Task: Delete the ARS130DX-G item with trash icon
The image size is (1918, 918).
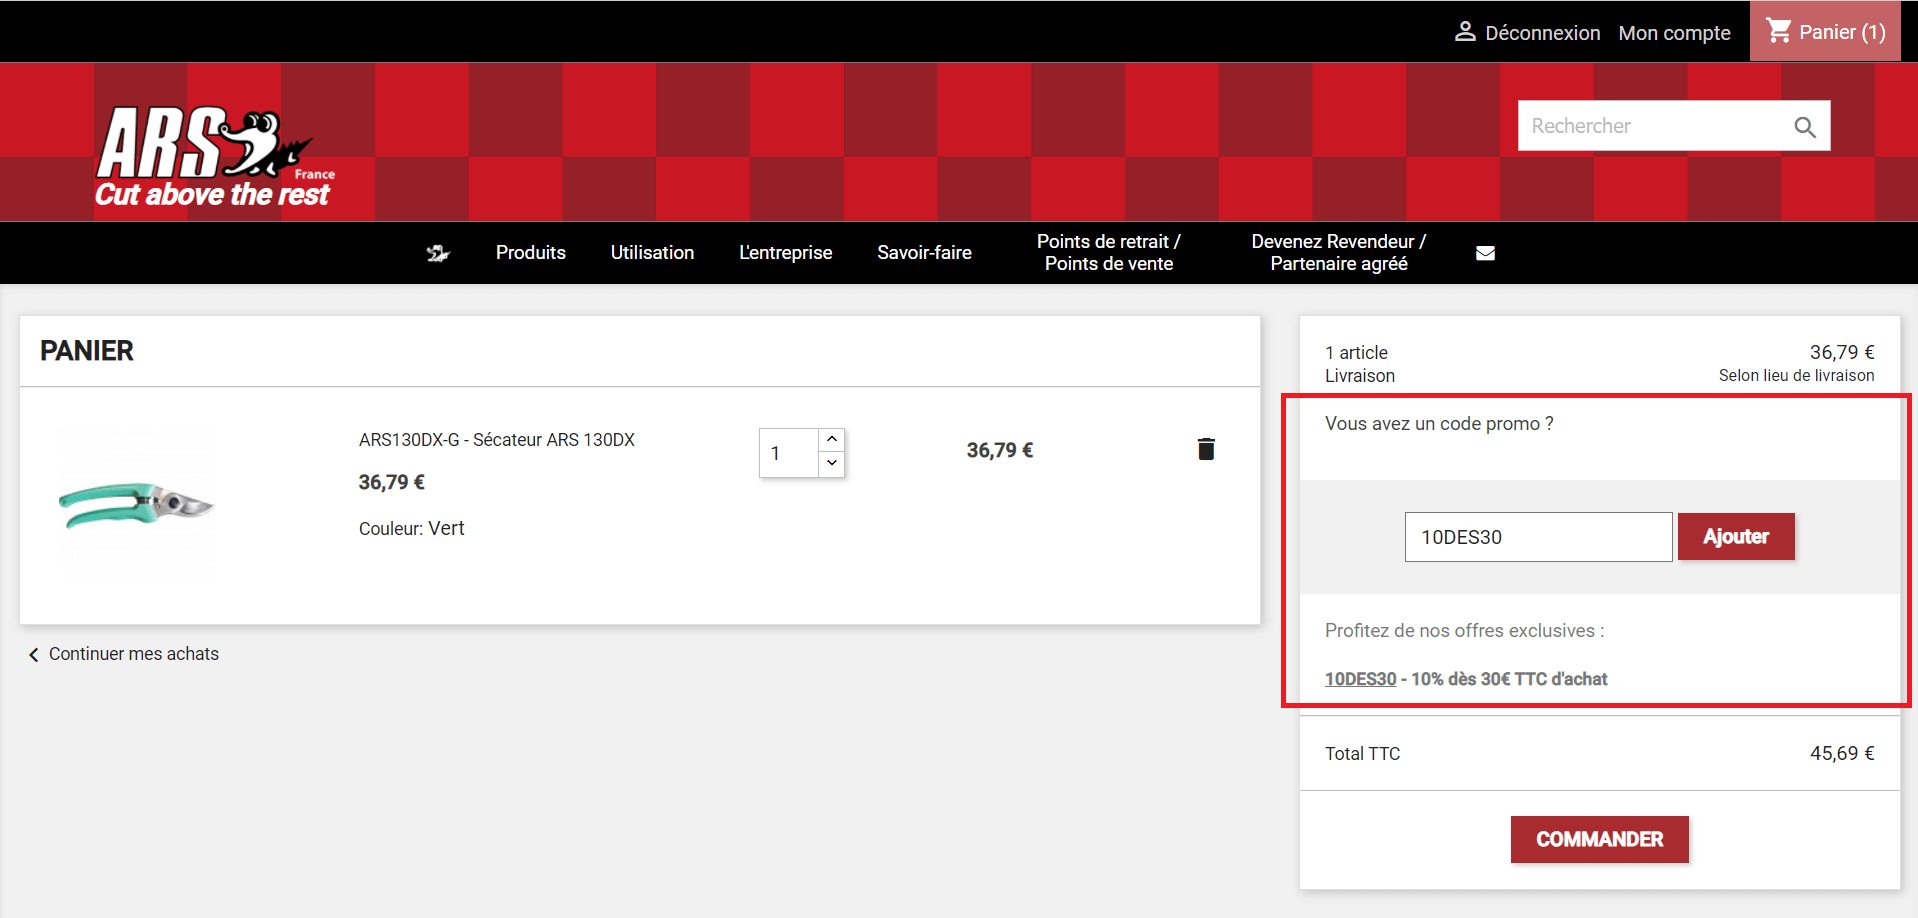Action: pyautogui.click(x=1206, y=449)
